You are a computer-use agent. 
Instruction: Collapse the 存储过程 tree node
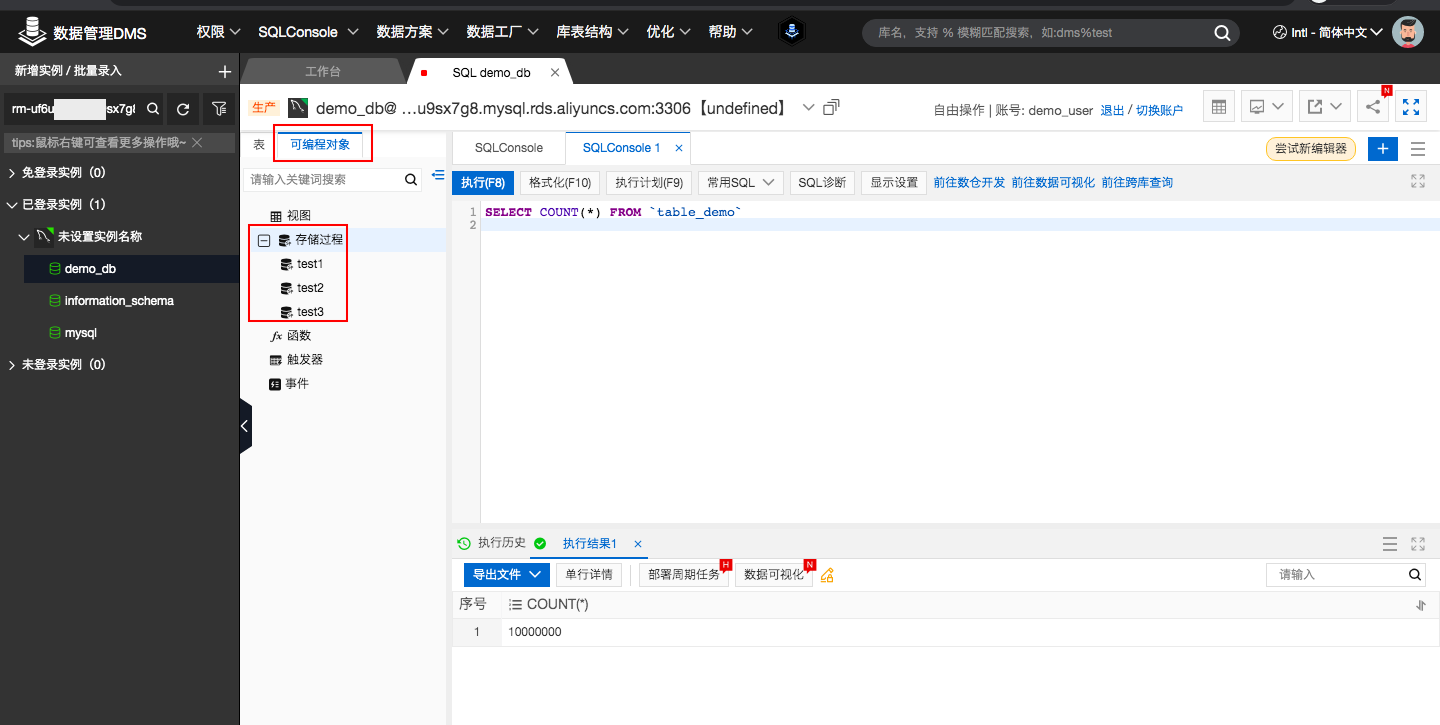tap(263, 239)
